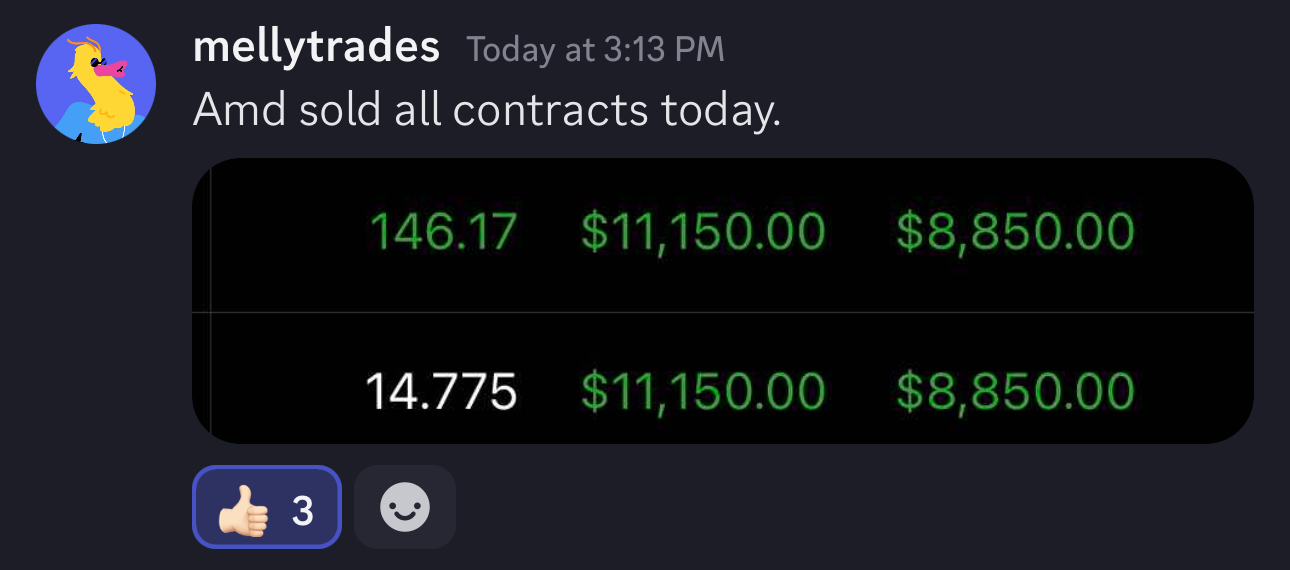
Task: Click the reaction count number 3
Action: pyautogui.click(x=302, y=511)
